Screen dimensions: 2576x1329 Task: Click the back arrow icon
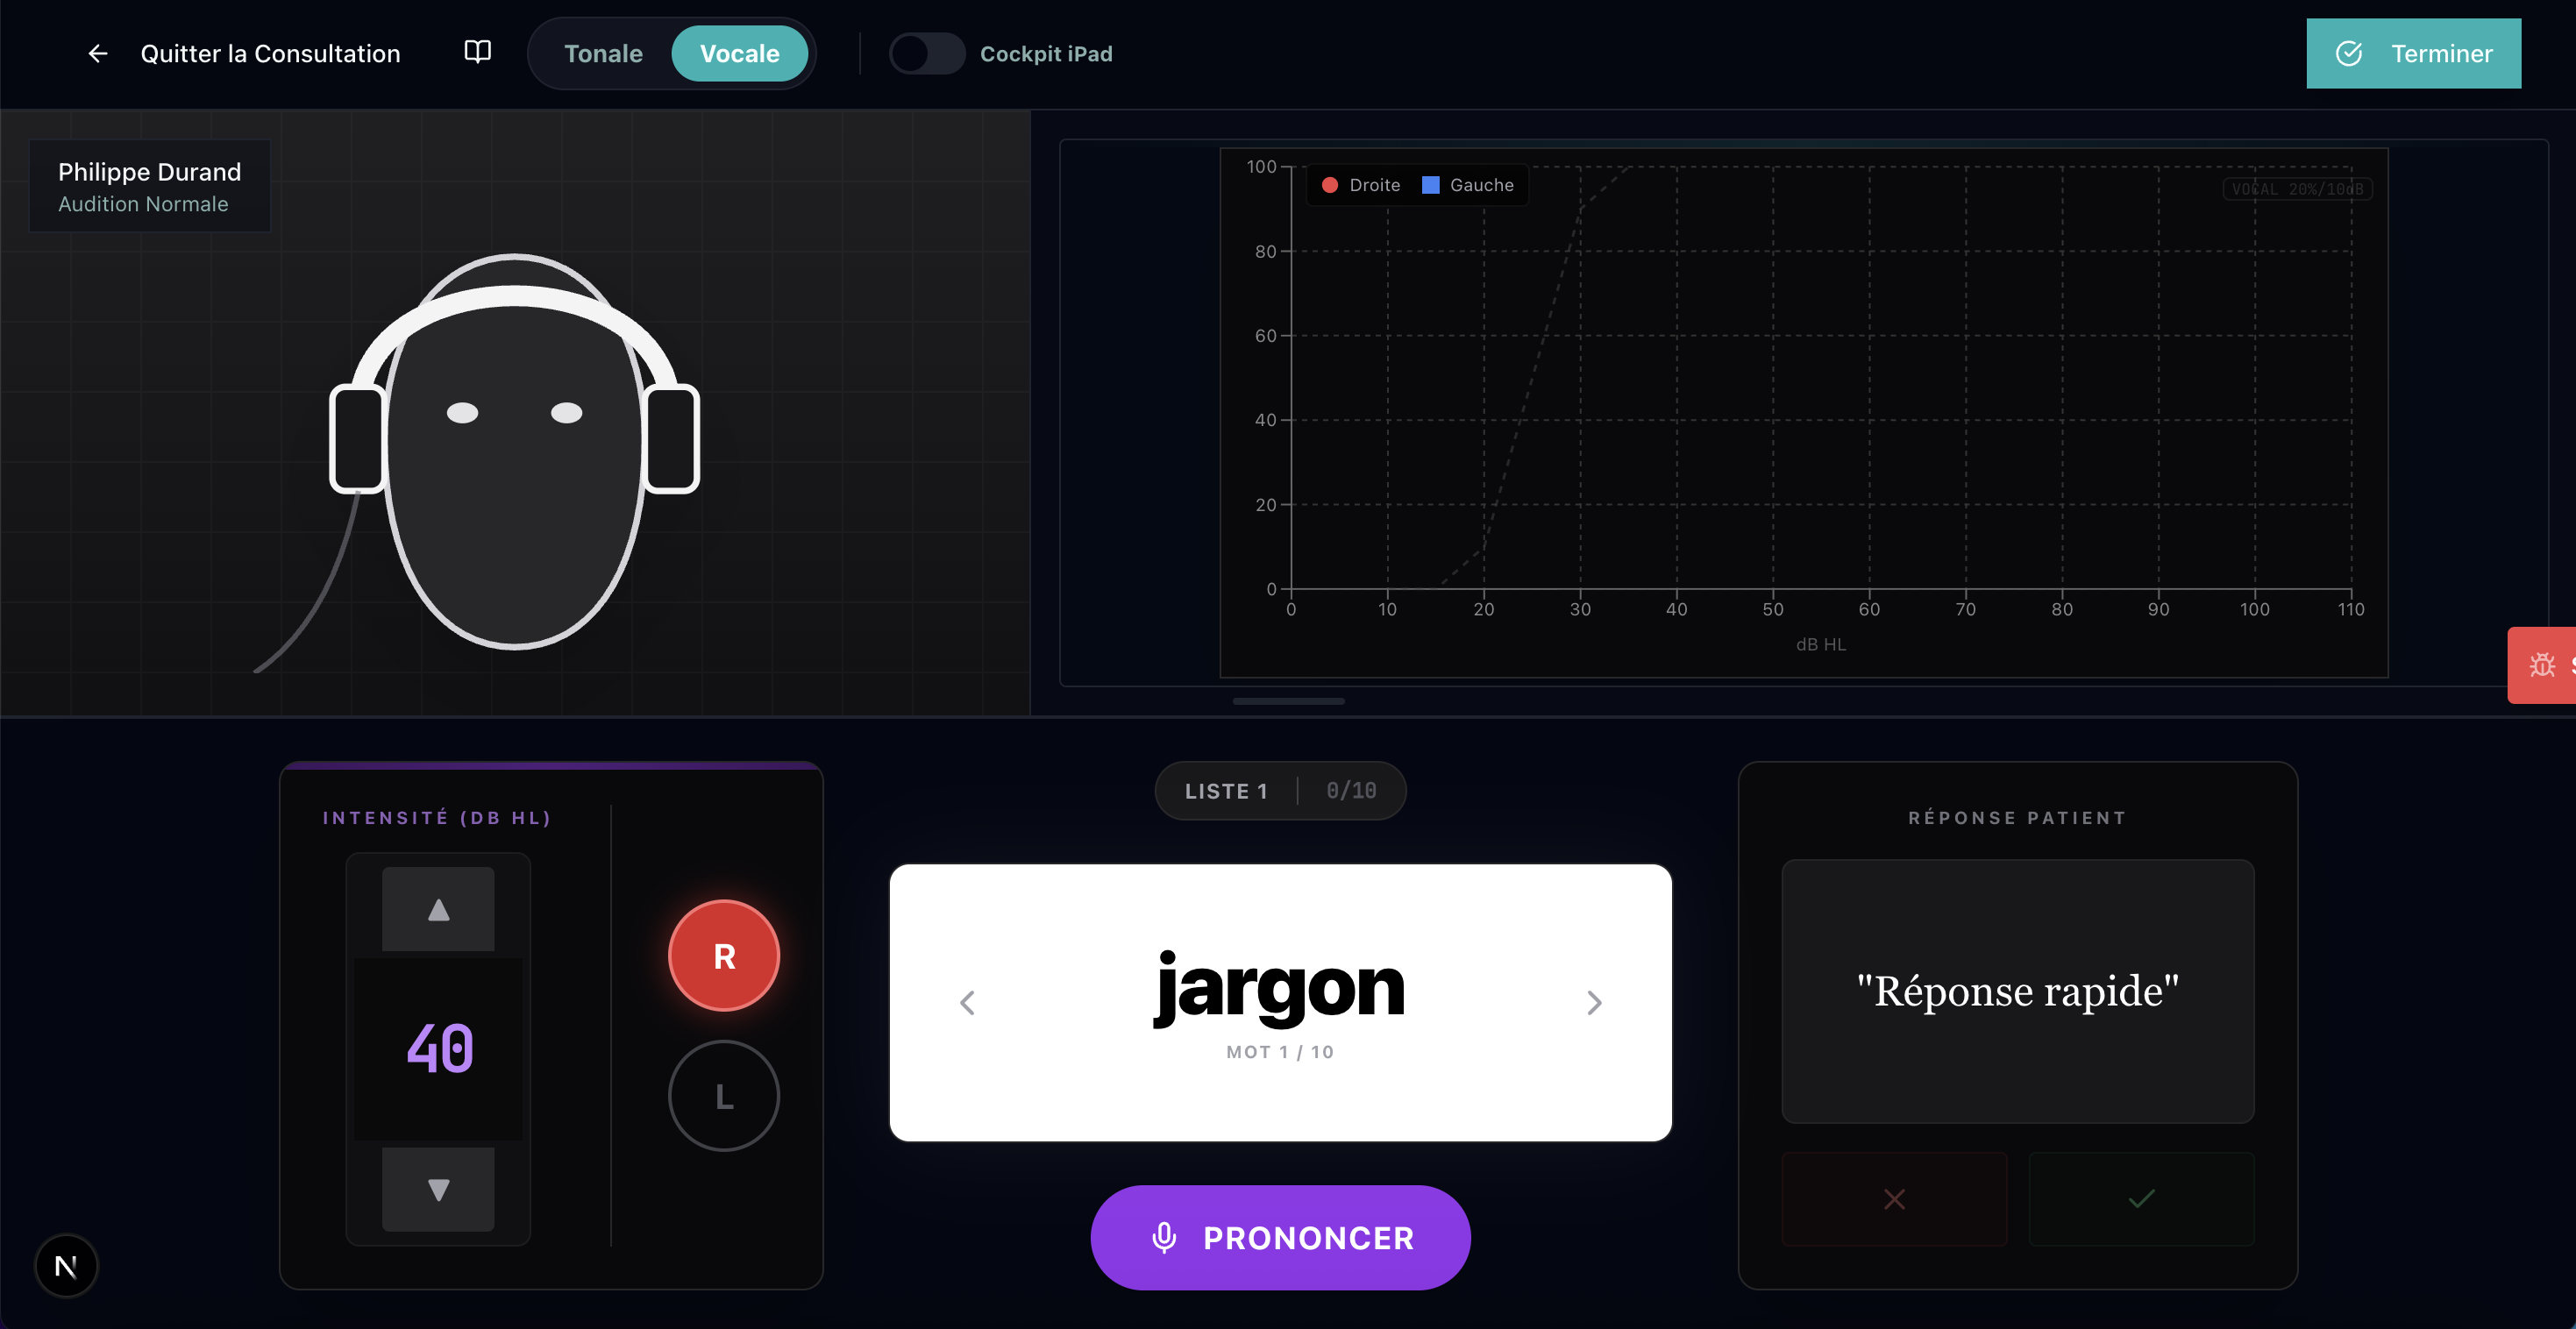tap(97, 54)
